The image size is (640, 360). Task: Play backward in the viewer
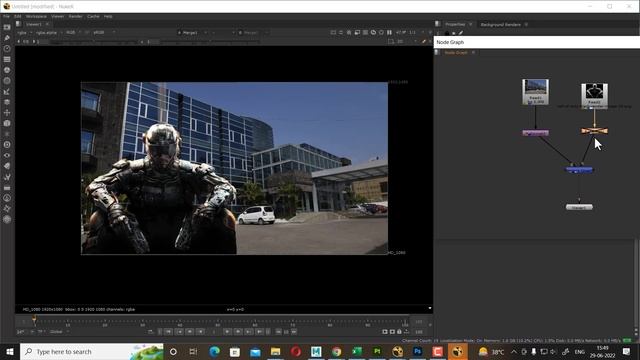click(x=200, y=332)
